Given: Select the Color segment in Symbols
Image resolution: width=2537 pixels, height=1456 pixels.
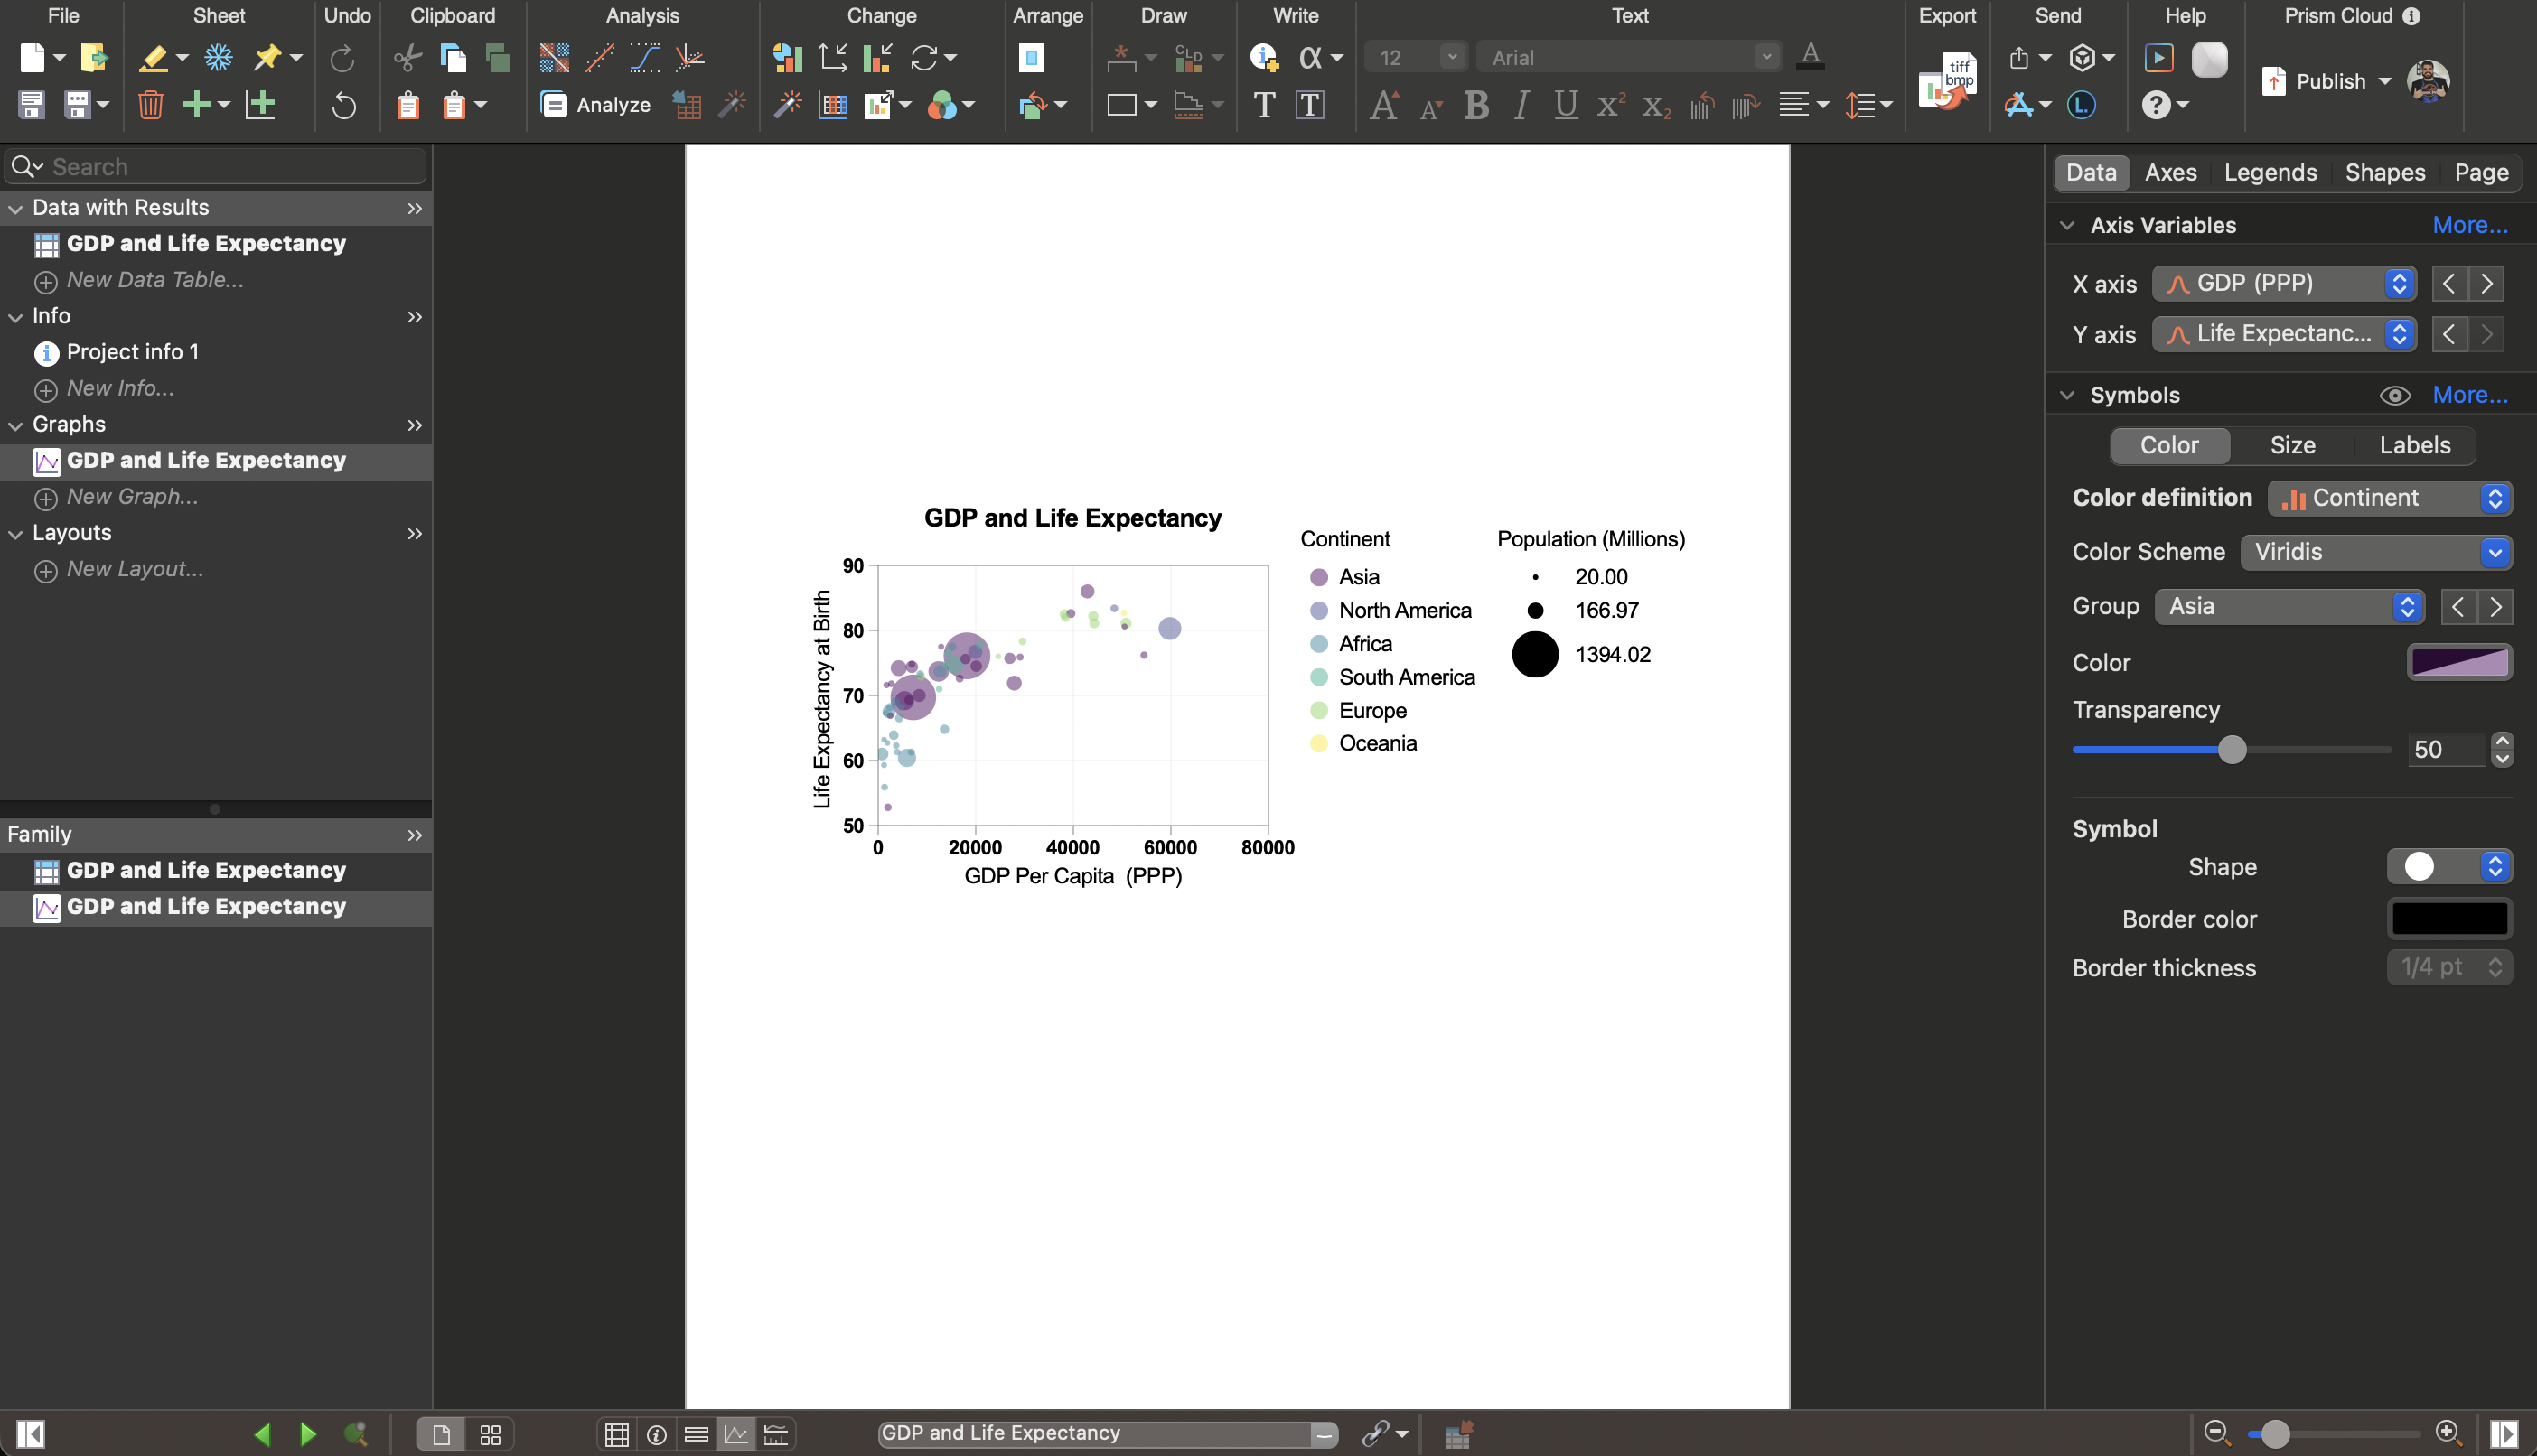Looking at the screenshot, I should (2169, 445).
